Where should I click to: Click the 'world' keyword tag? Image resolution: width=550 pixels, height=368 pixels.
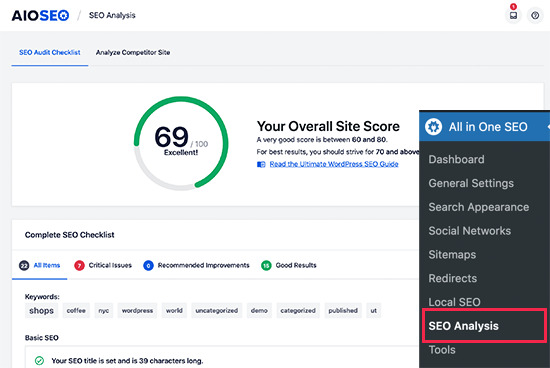pyautogui.click(x=174, y=311)
